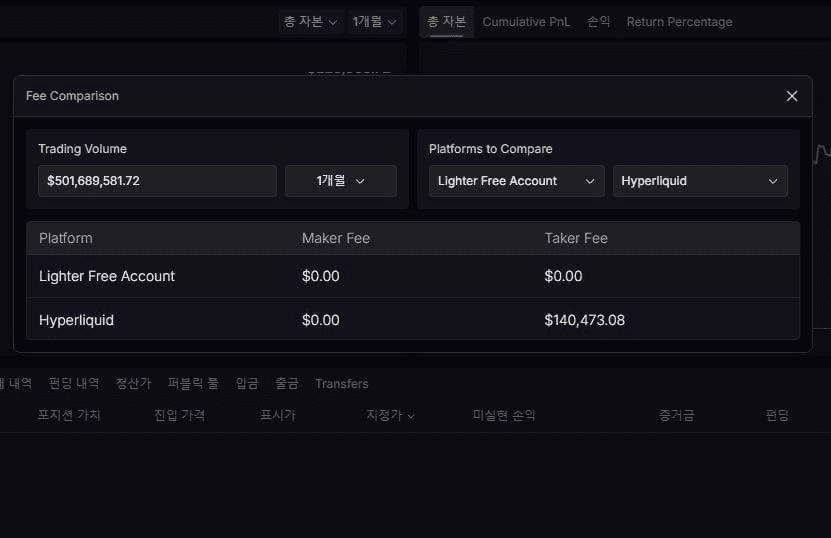The image size is (831, 538).
Task: Switch to the 퍼블릭 풀 tab
Action: (193, 384)
